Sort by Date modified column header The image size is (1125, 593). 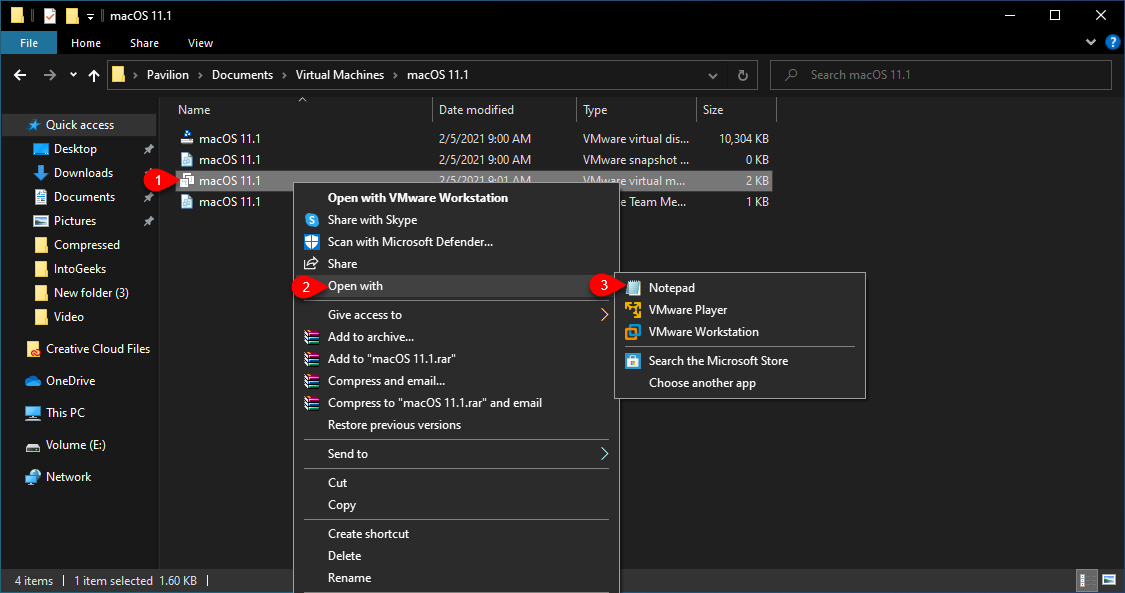click(504, 110)
